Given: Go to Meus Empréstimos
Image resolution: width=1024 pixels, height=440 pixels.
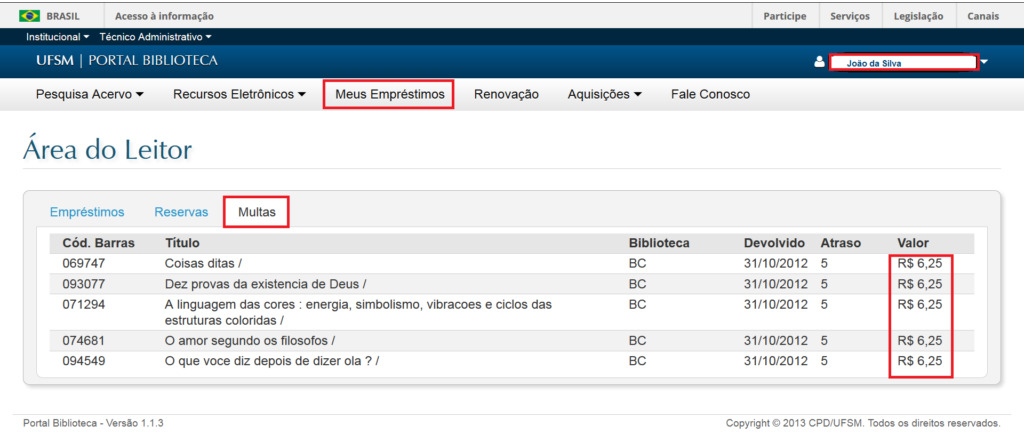Looking at the screenshot, I should click(x=388, y=94).
